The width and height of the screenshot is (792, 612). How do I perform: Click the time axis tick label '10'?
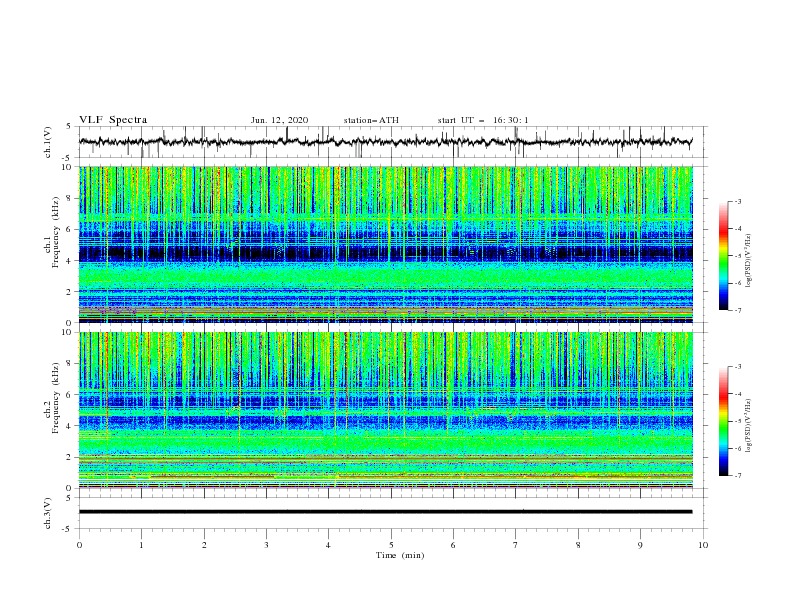pyautogui.click(x=703, y=545)
